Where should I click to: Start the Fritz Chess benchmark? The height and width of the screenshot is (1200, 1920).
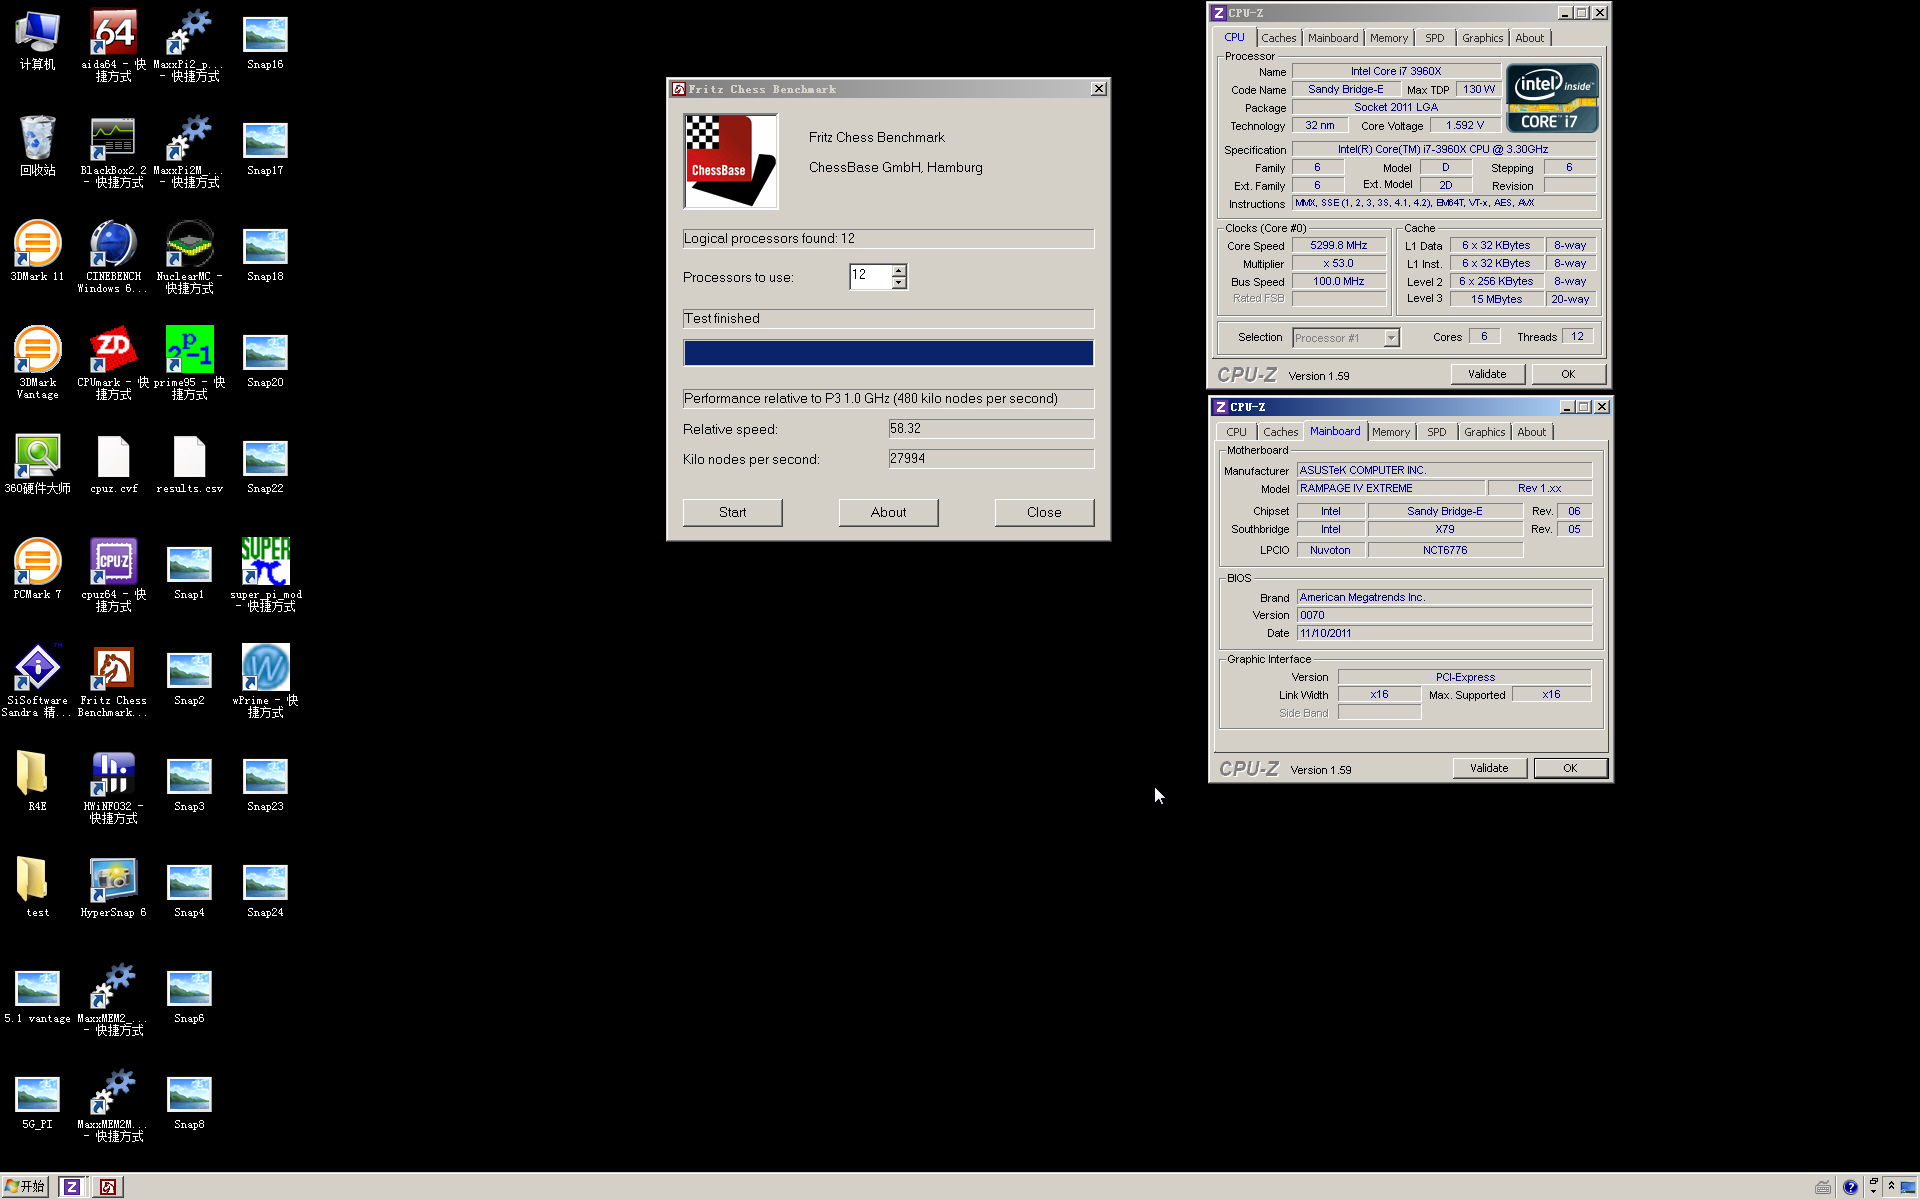[x=732, y=512]
